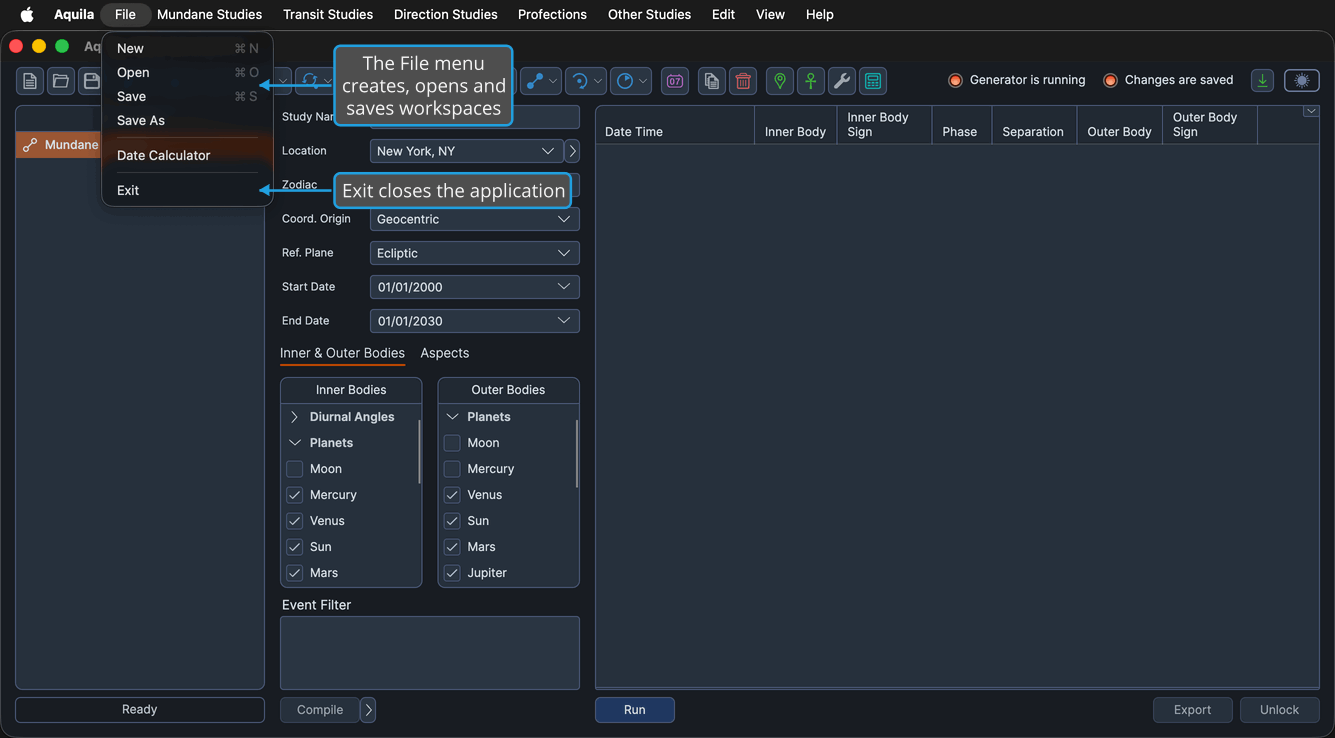This screenshot has height=738, width=1335.
Task: Click the New workspace document icon
Action: point(30,81)
